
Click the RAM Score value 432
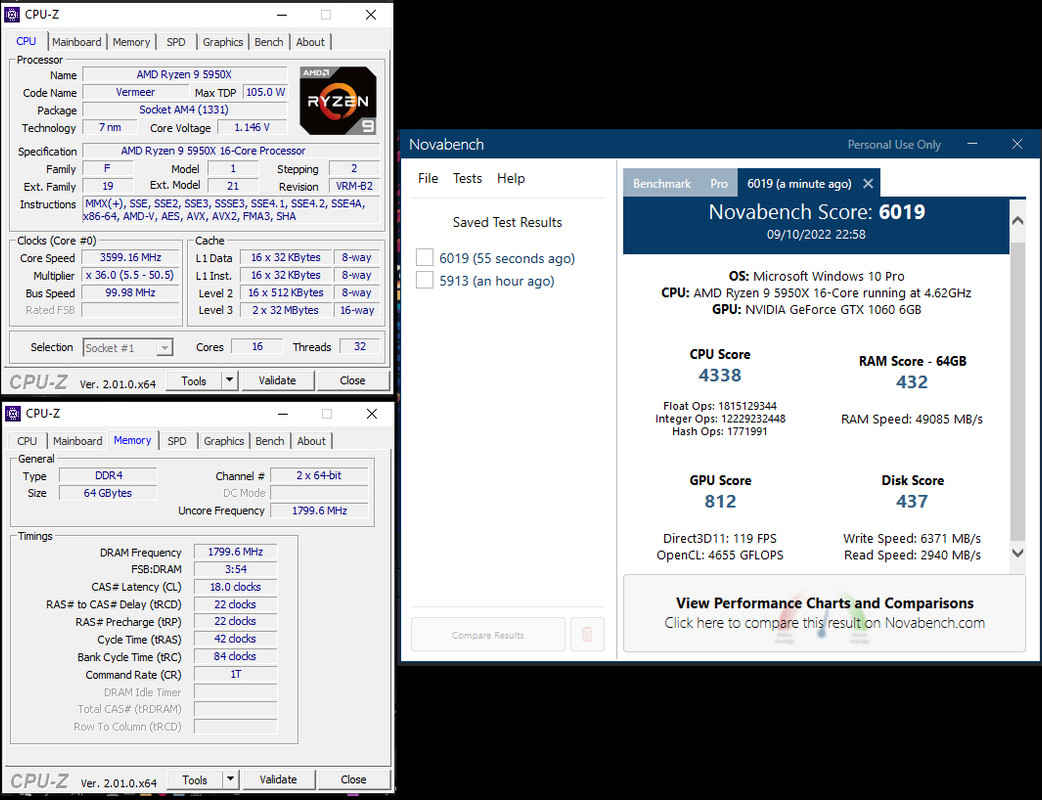click(912, 382)
